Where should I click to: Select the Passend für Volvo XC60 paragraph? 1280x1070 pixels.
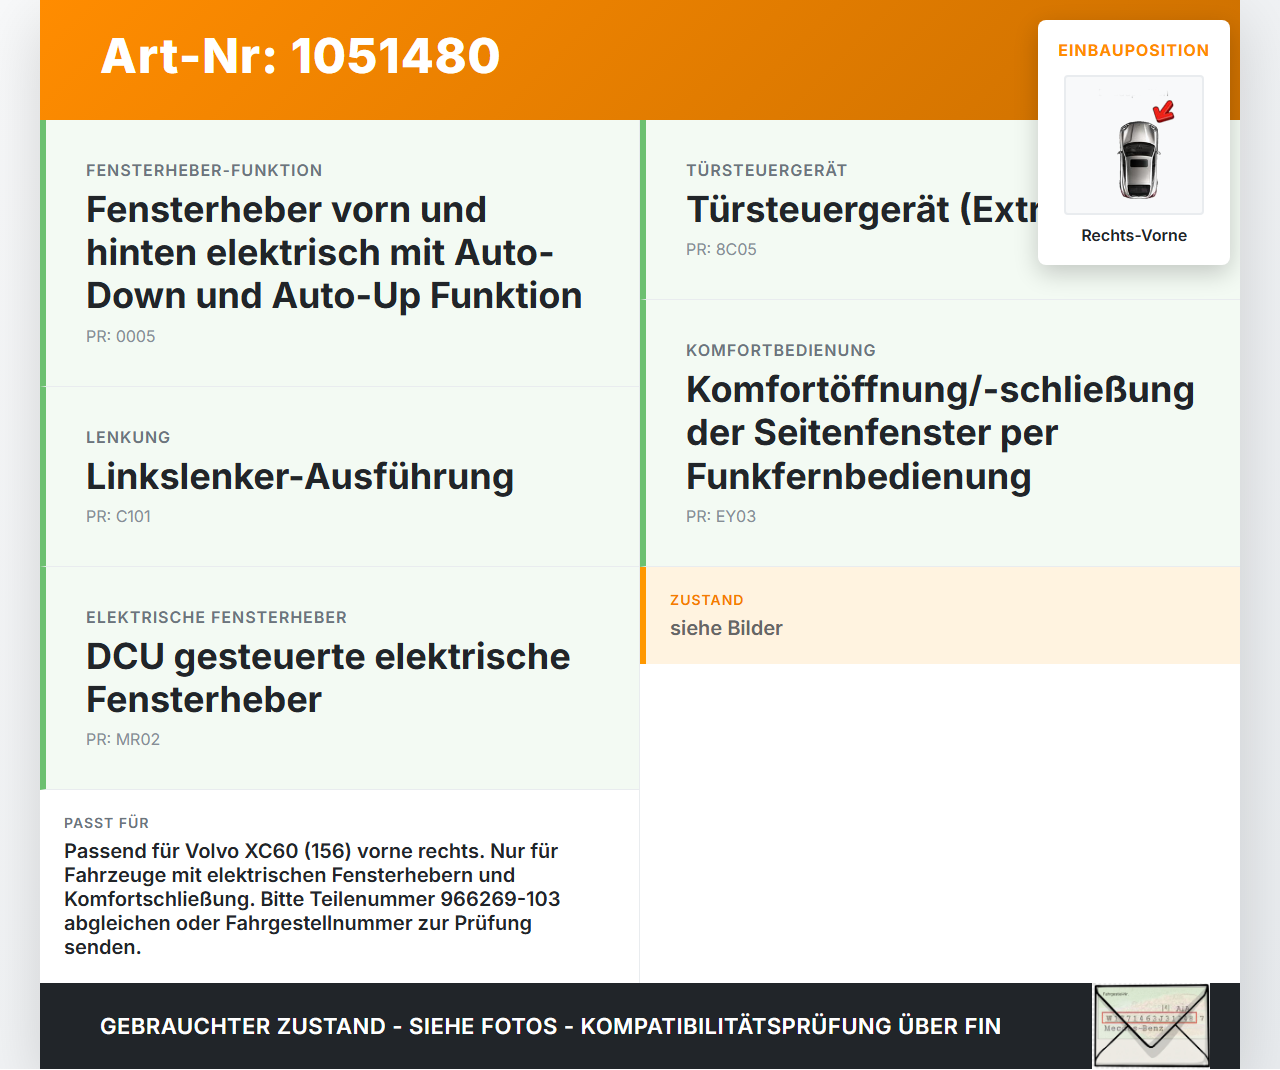click(x=312, y=899)
